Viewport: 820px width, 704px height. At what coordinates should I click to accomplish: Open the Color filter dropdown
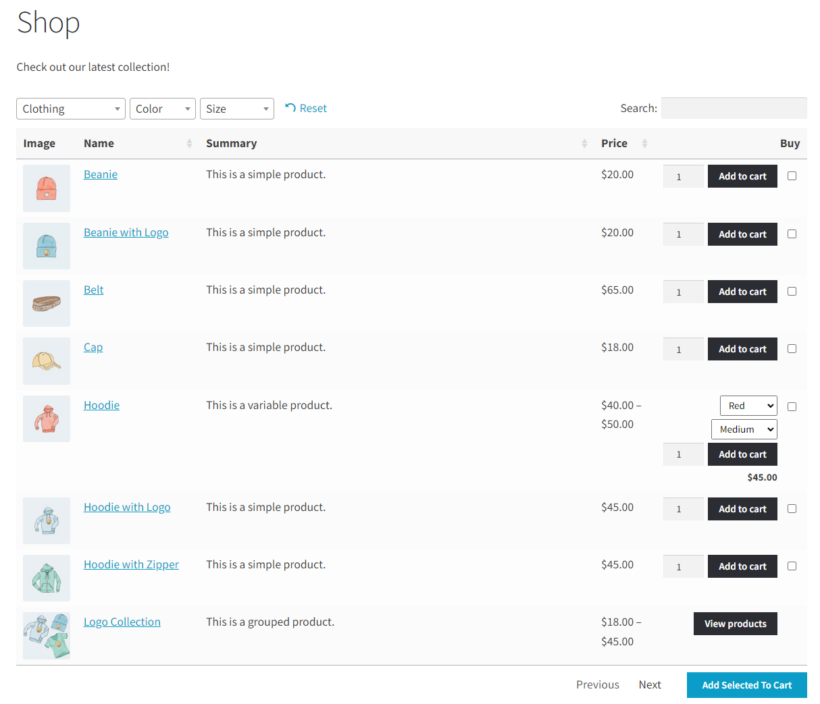[162, 108]
